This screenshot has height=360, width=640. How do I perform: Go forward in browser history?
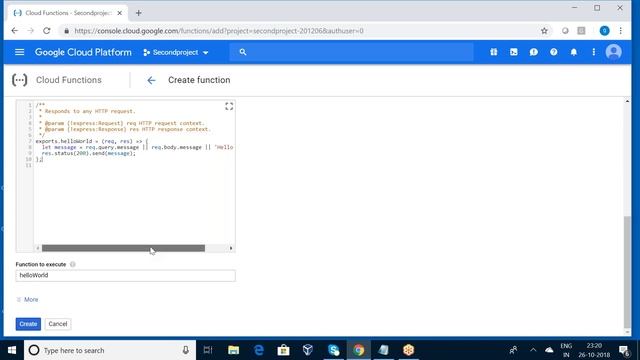click(x=31, y=31)
